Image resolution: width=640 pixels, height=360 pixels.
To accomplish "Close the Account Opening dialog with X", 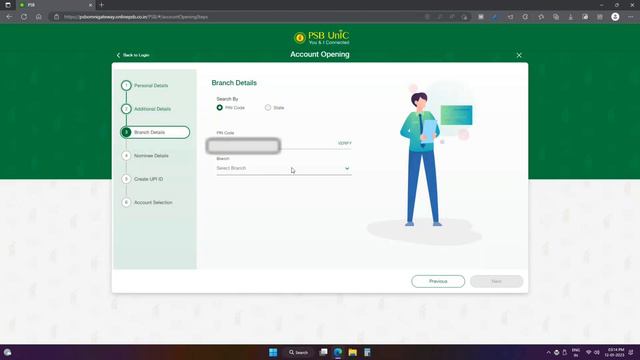I will [519, 55].
